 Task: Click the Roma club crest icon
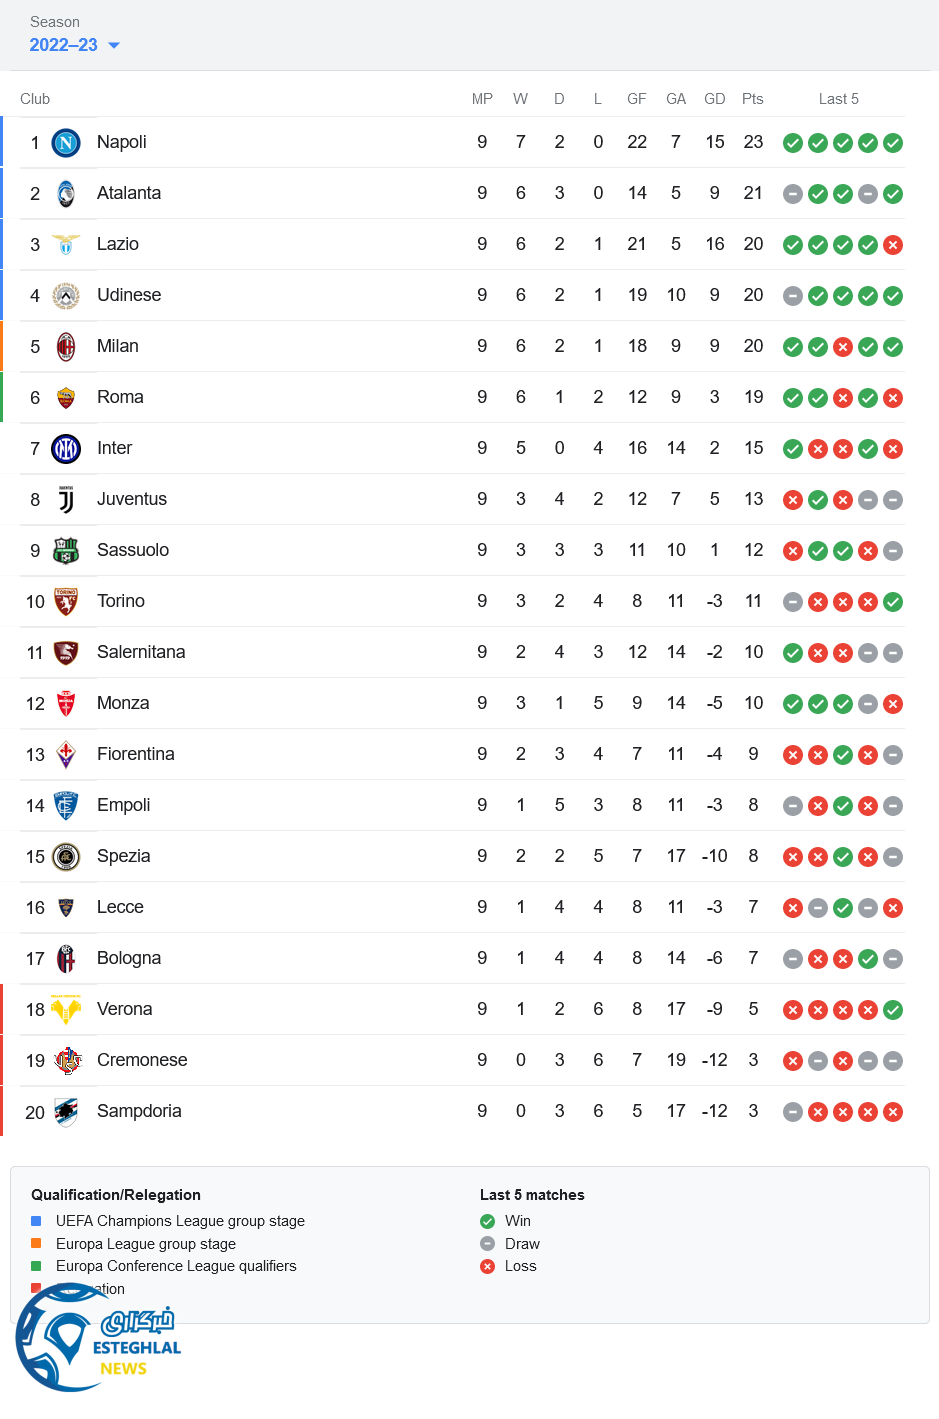pos(66,398)
